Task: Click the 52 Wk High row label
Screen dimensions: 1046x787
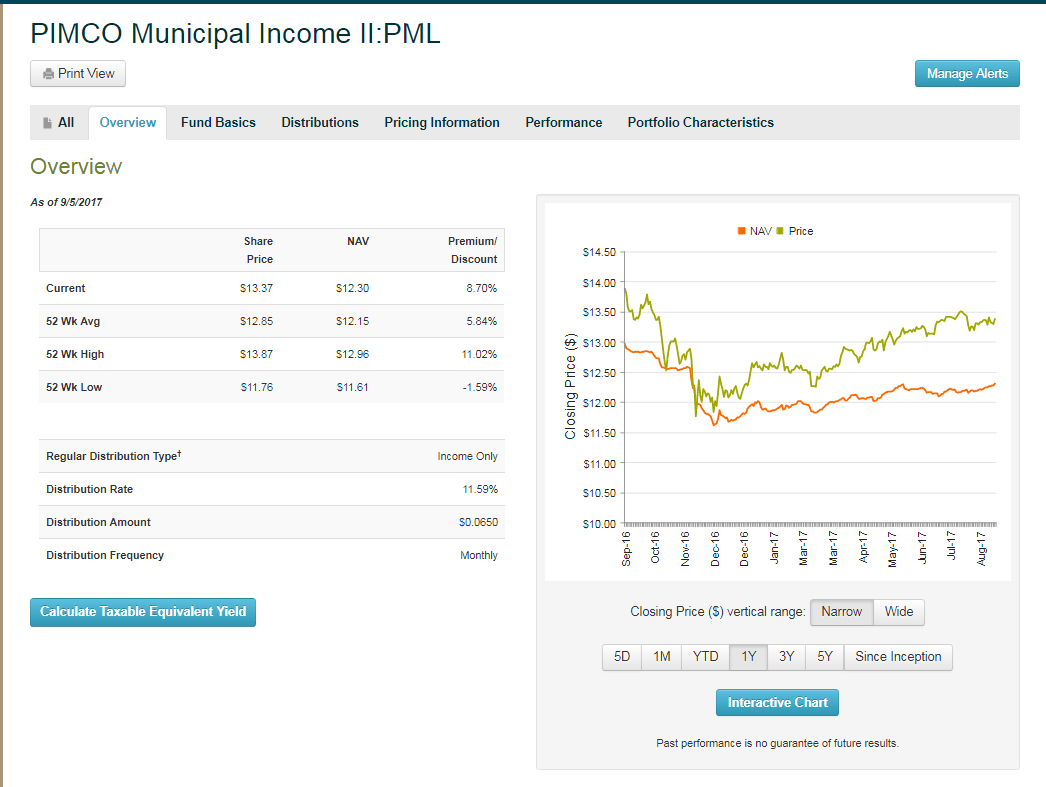Action: [75, 354]
